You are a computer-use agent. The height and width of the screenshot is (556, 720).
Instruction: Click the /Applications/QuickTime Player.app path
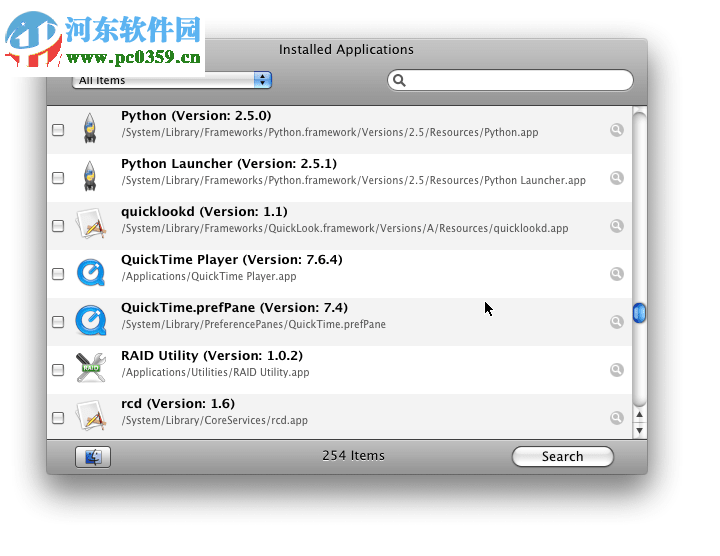[209, 276]
